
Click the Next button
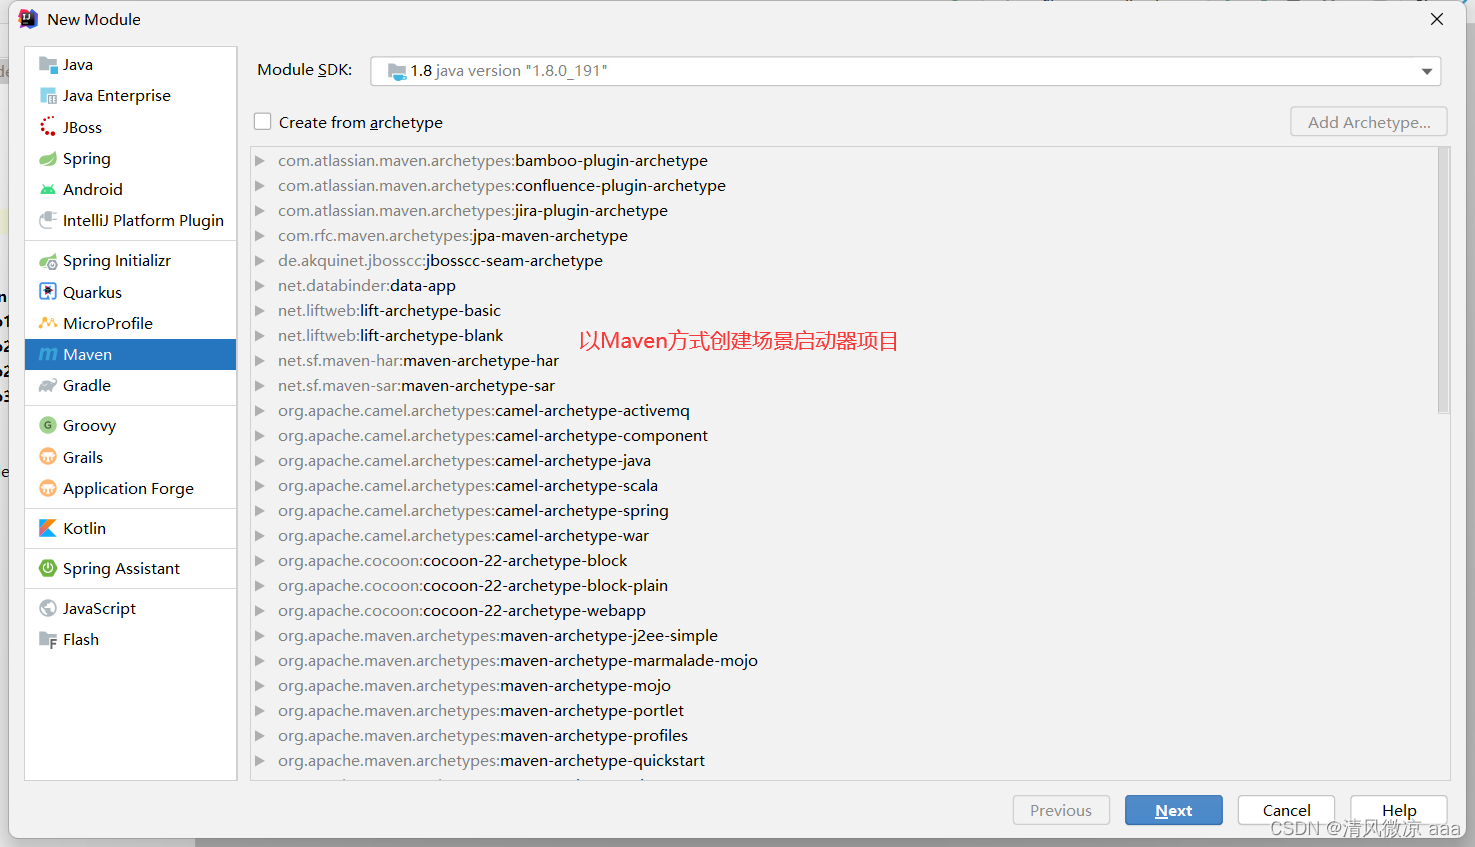tap(1174, 810)
